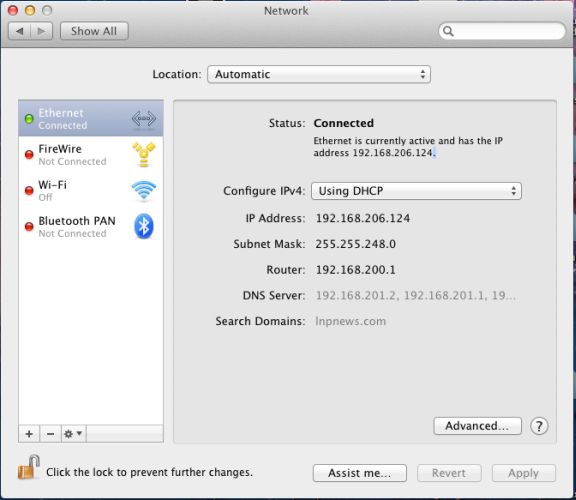
Task: Click the magnifying glass search icon
Action: (x=448, y=31)
